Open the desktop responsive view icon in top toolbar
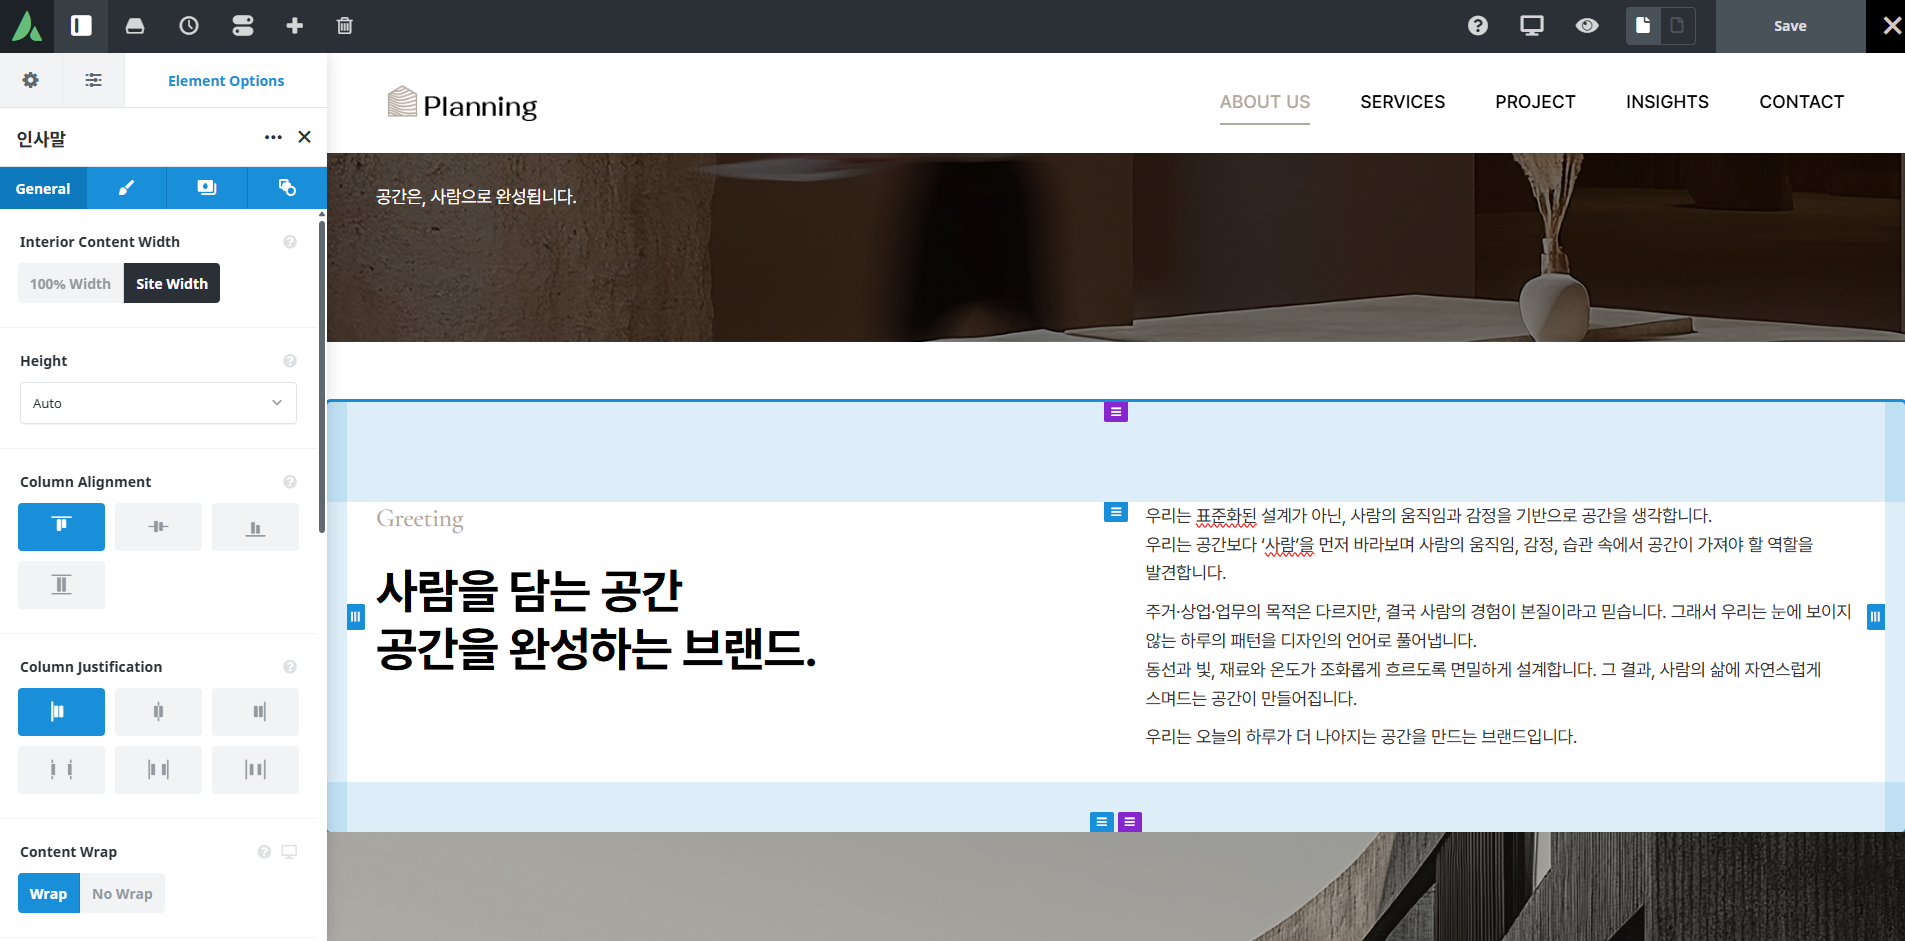The image size is (1905, 941). pos(1532,26)
